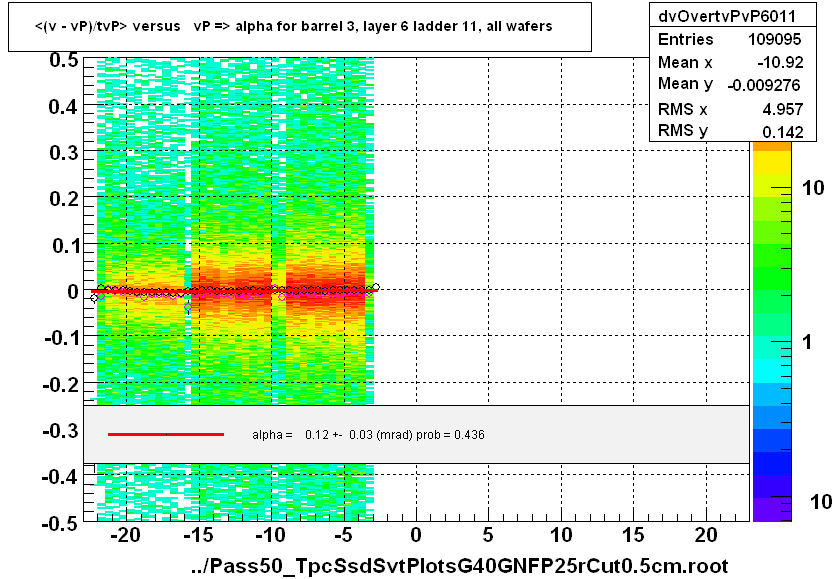Image resolution: width=833 pixels, height=579 pixels.
Task: Click the y-axis label -0.1
Action: [62, 337]
